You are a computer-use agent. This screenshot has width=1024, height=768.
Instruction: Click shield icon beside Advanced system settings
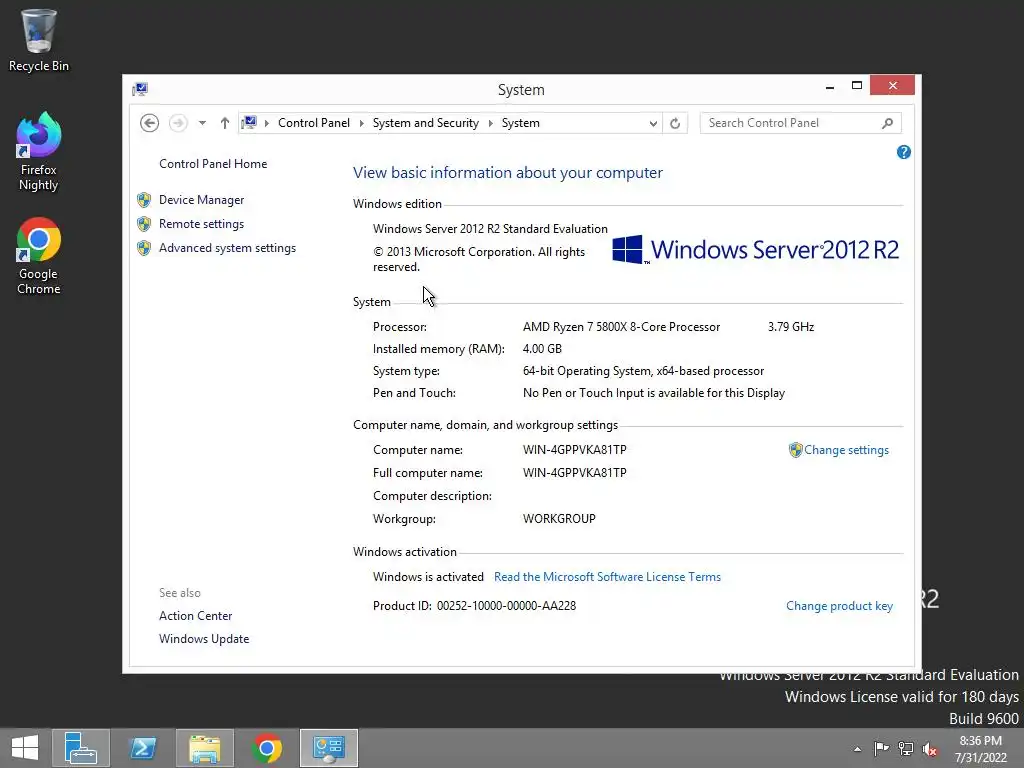[x=144, y=248]
